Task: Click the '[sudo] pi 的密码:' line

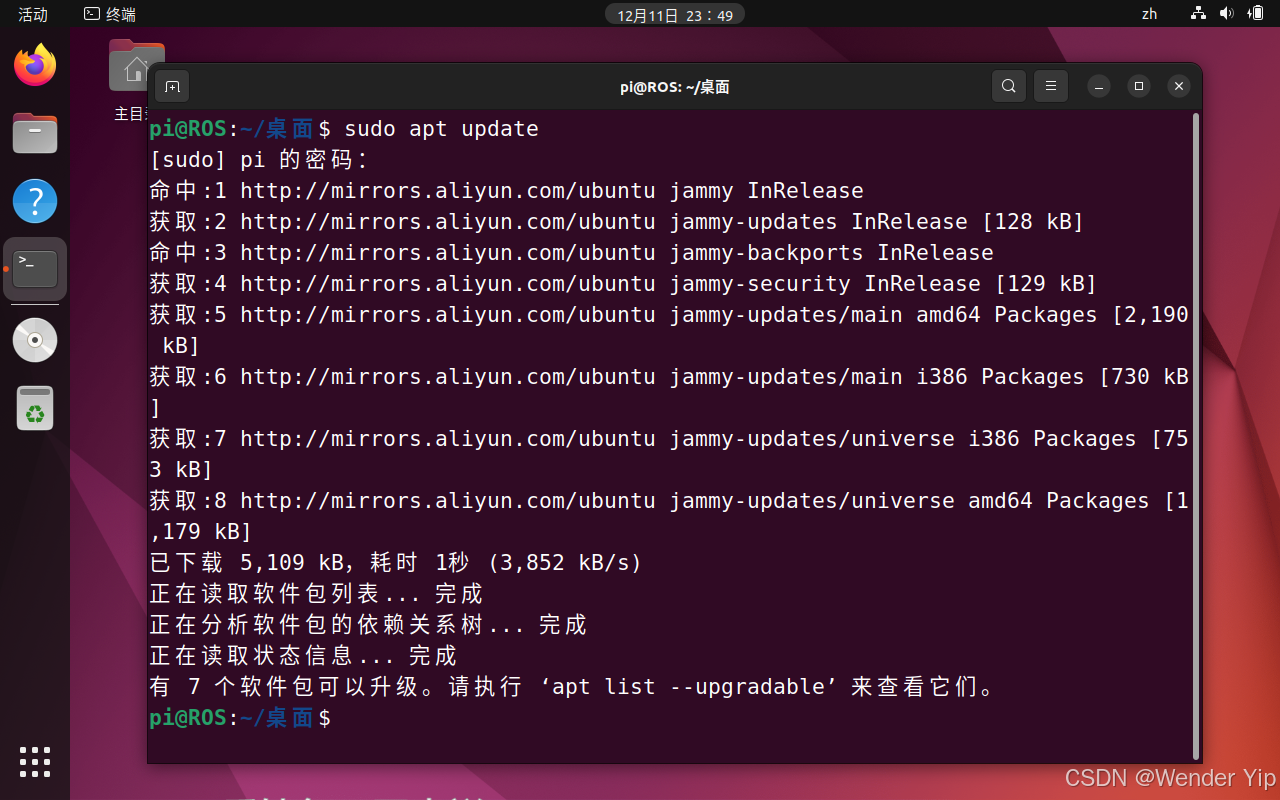Action: pos(259,160)
